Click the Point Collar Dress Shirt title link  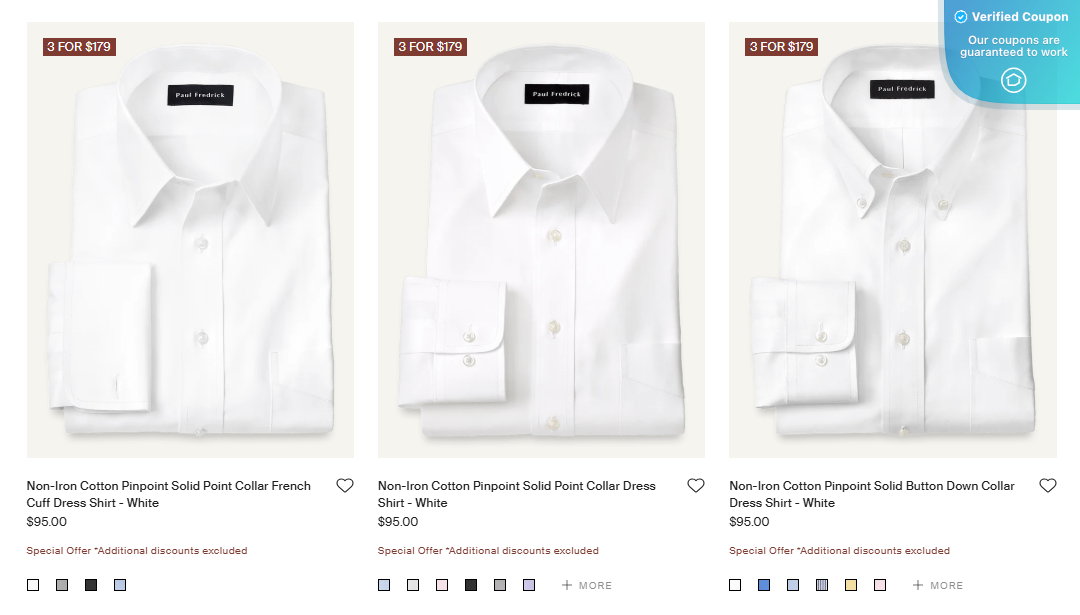(x=516, y=494)
